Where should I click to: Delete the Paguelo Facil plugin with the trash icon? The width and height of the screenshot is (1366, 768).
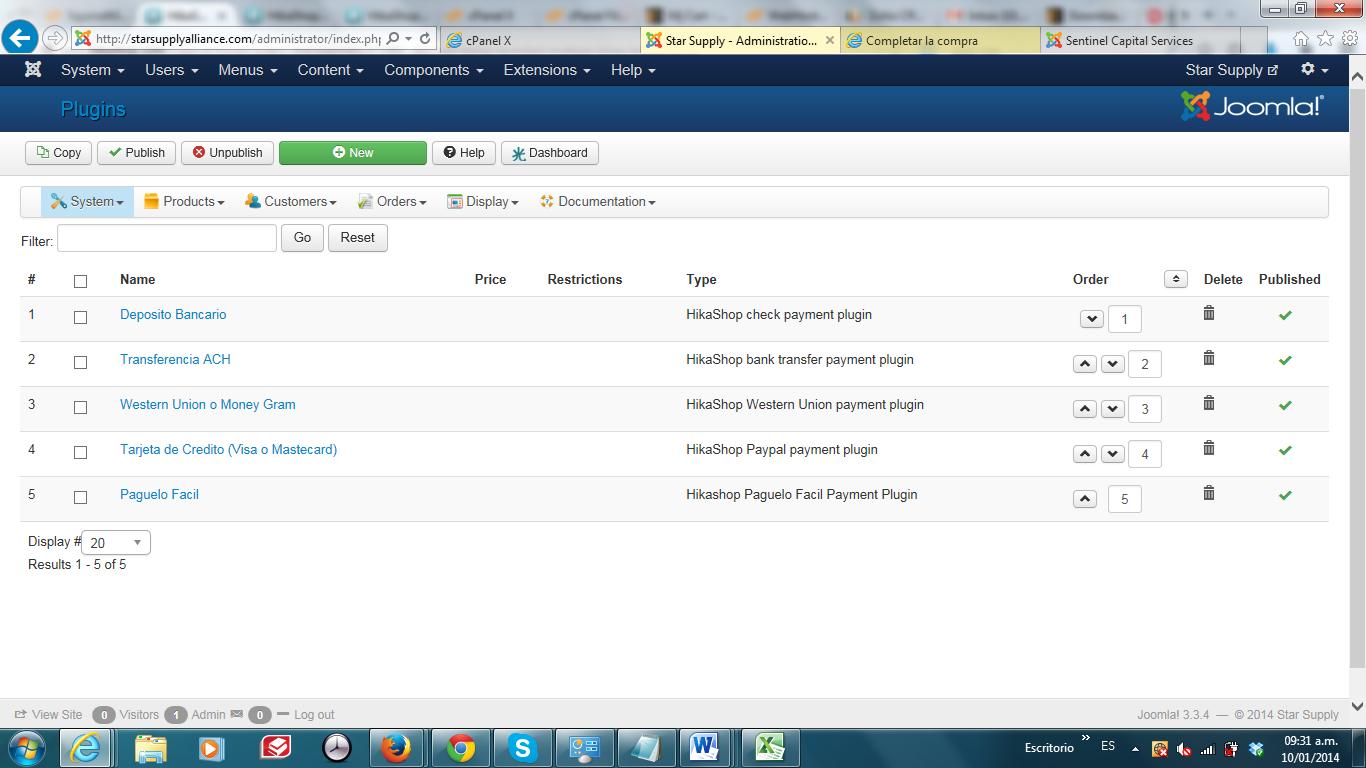pos(1209,493)
